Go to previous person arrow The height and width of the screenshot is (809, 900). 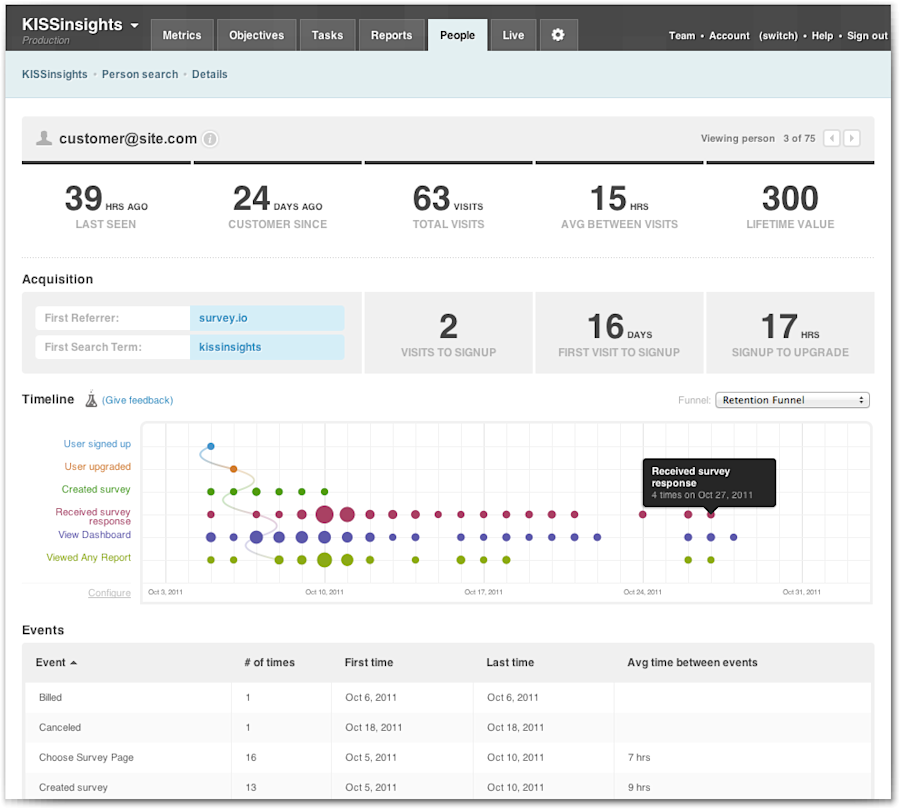[832, 138]
